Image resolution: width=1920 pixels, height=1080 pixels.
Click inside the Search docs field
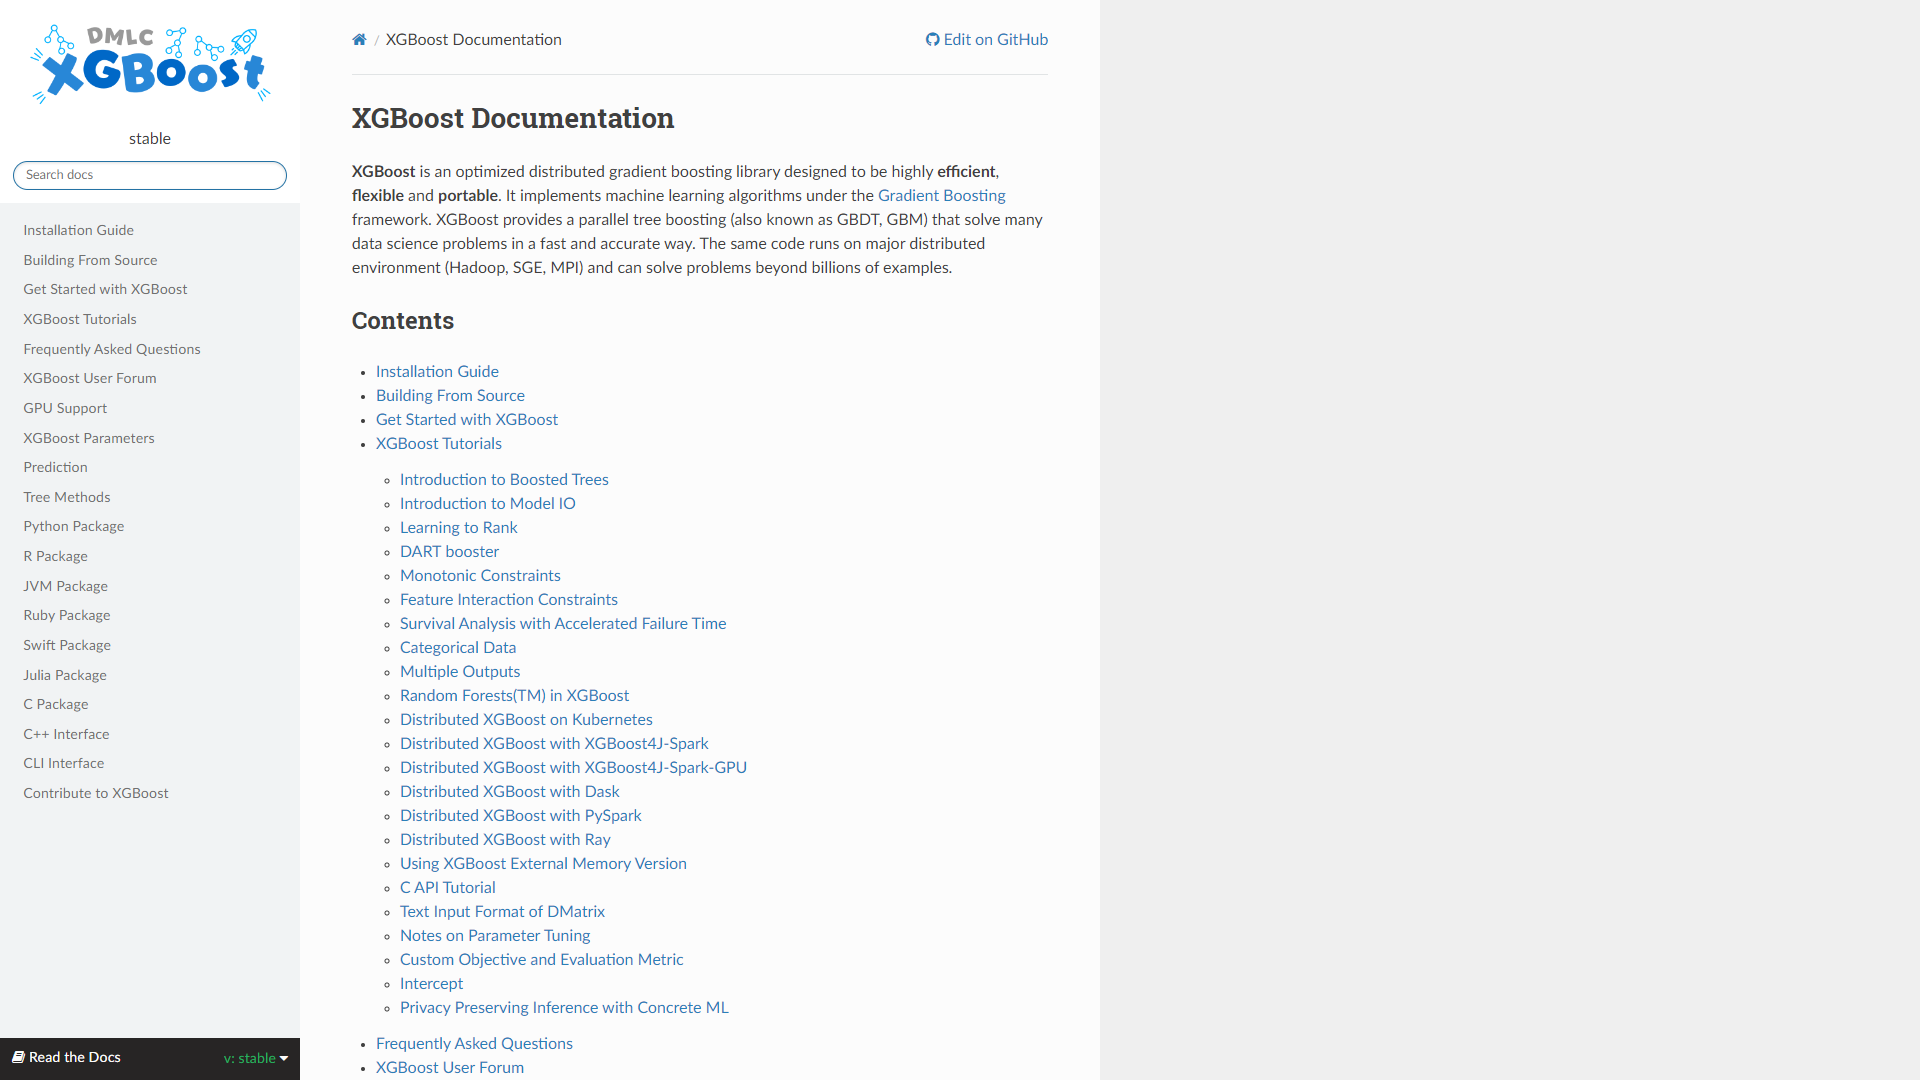149,175
